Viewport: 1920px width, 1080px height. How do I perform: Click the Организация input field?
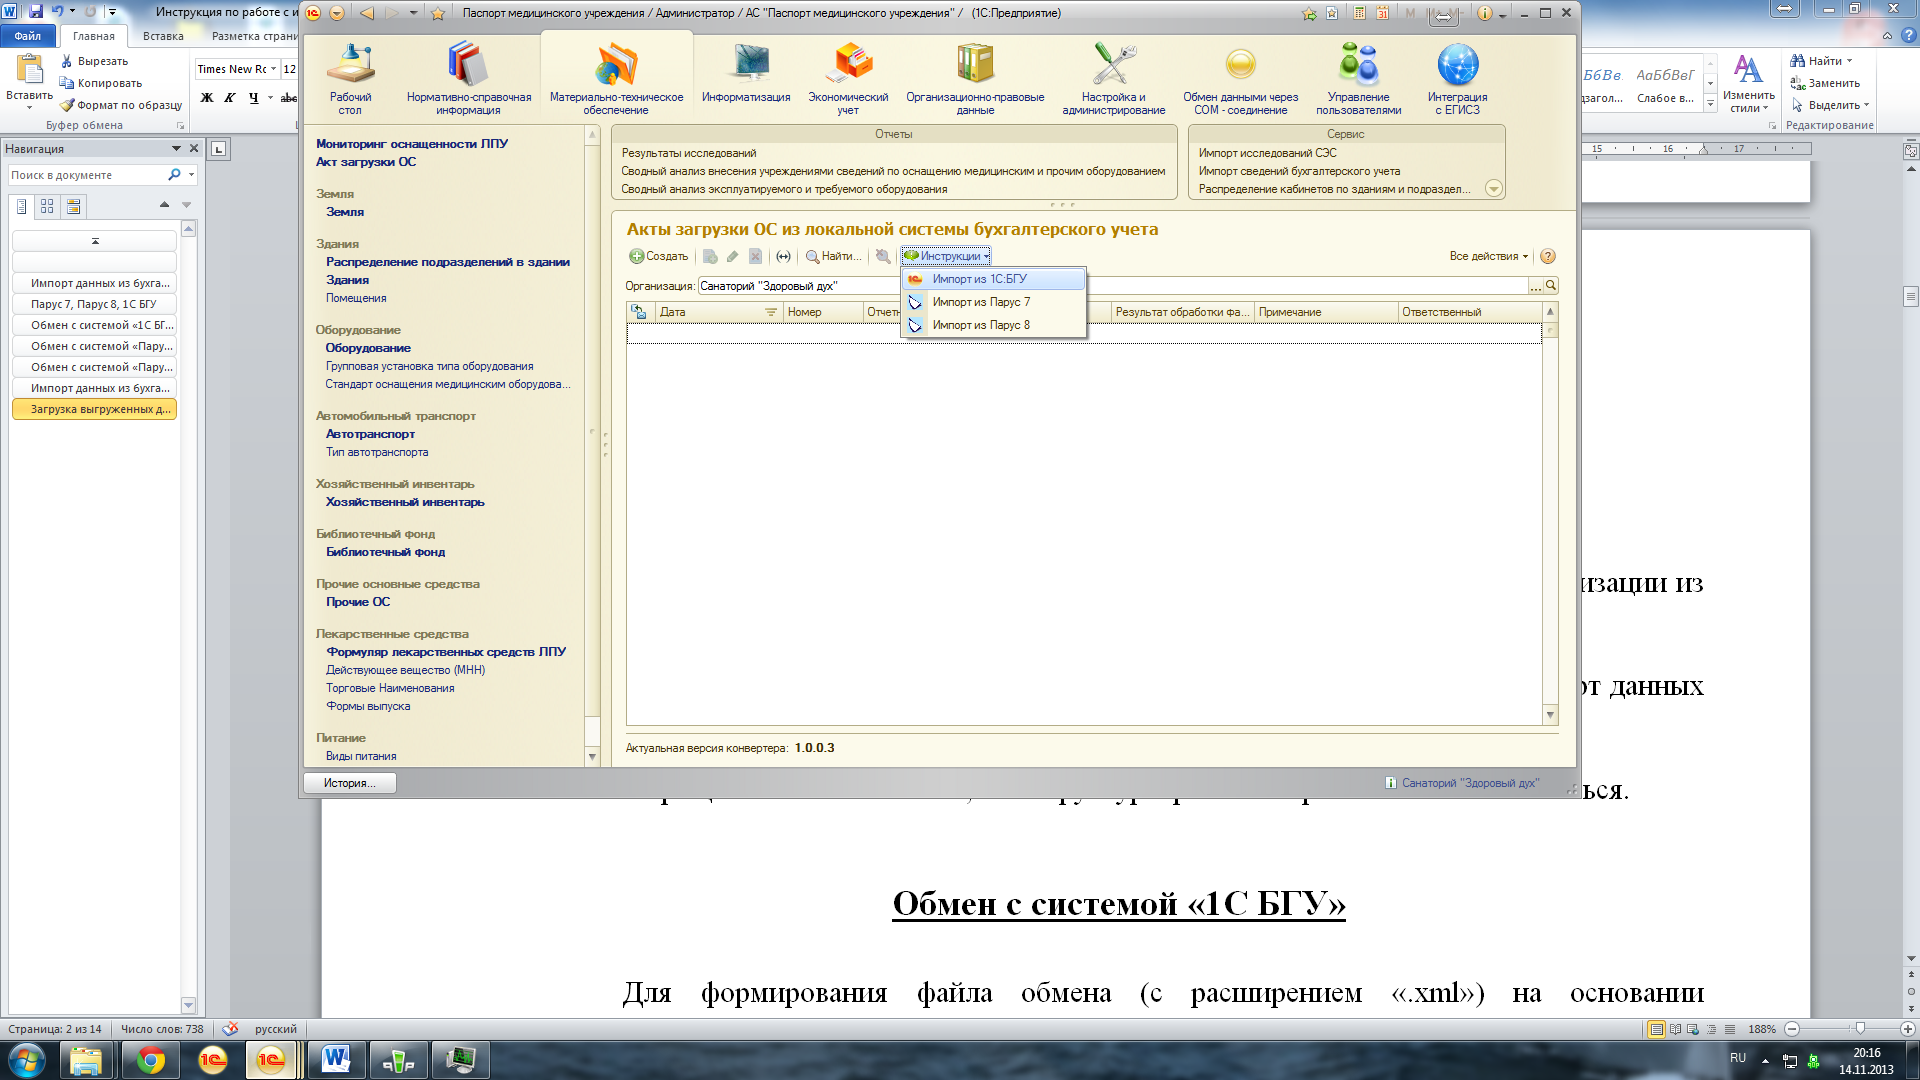tap(1112, 286)
